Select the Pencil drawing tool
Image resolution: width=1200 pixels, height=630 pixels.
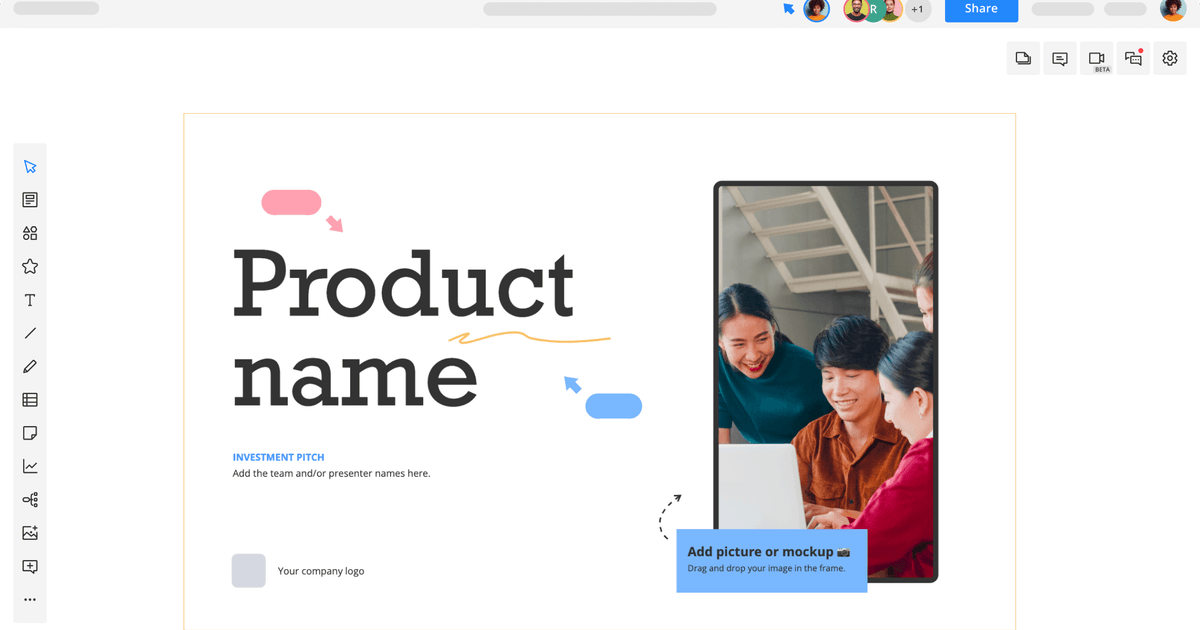(30, 367)
